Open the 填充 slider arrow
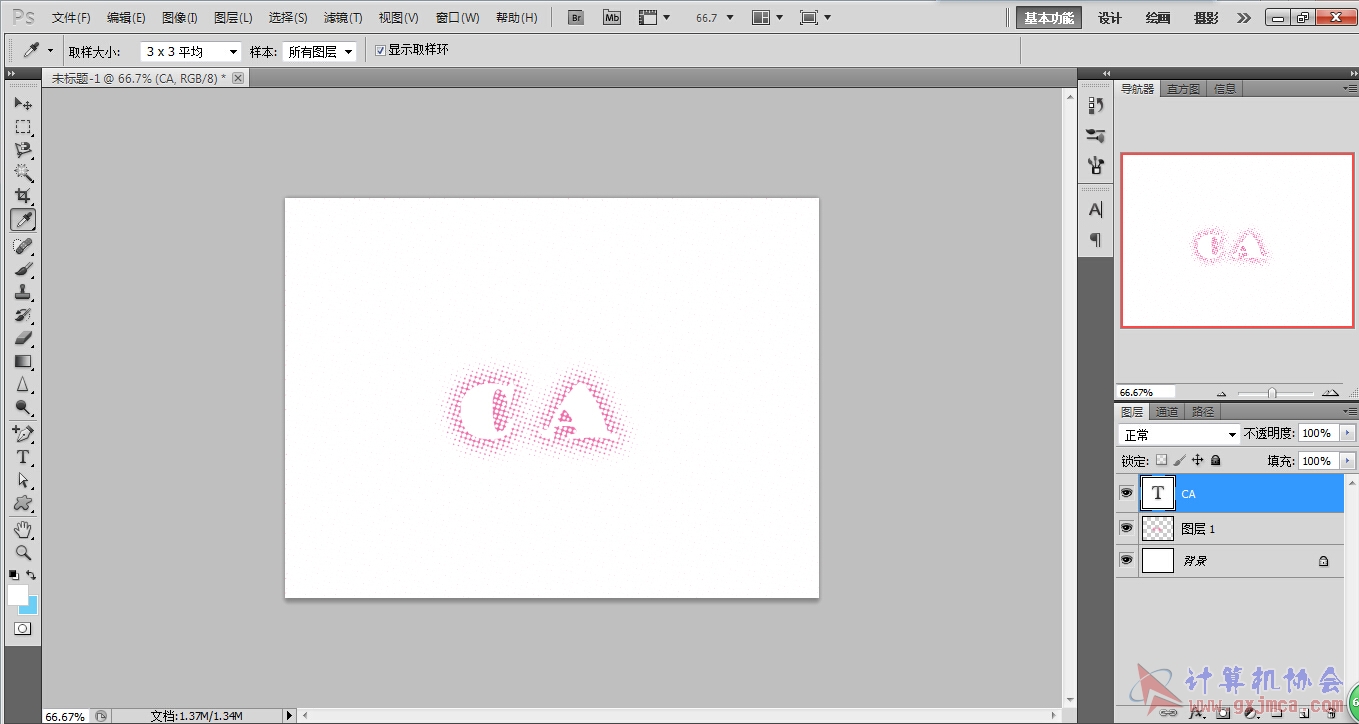This screenshot has height=724, width=1359. 1348,461
